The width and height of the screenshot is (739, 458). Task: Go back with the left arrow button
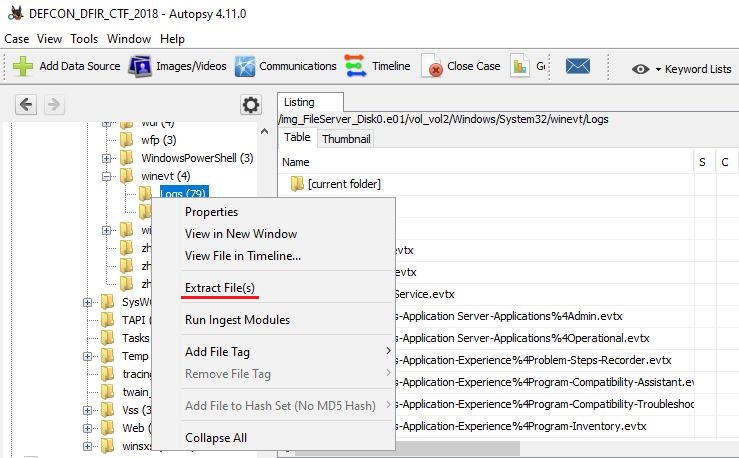coord(26,105)
